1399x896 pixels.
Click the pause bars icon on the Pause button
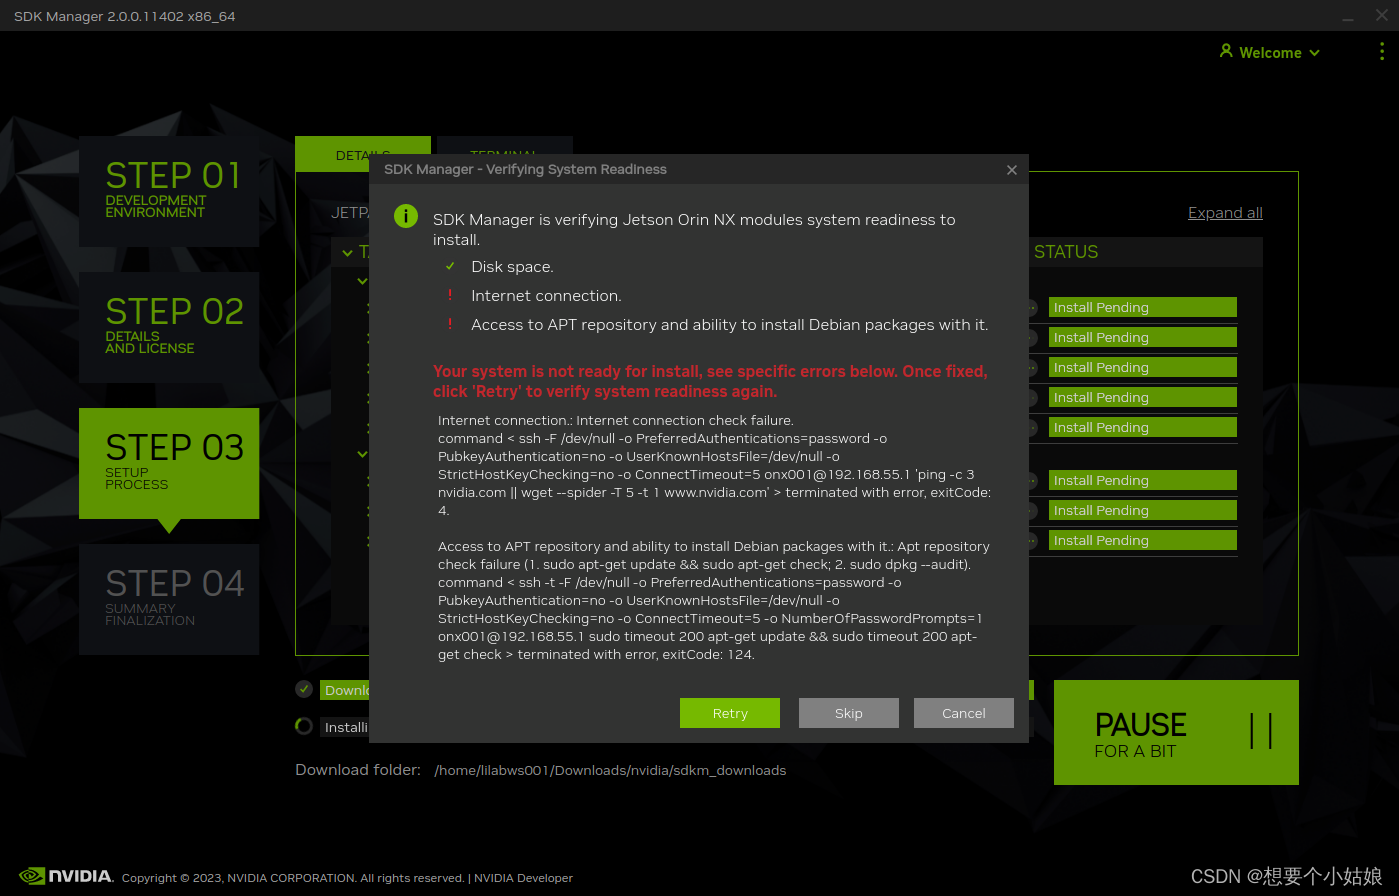1261,731
